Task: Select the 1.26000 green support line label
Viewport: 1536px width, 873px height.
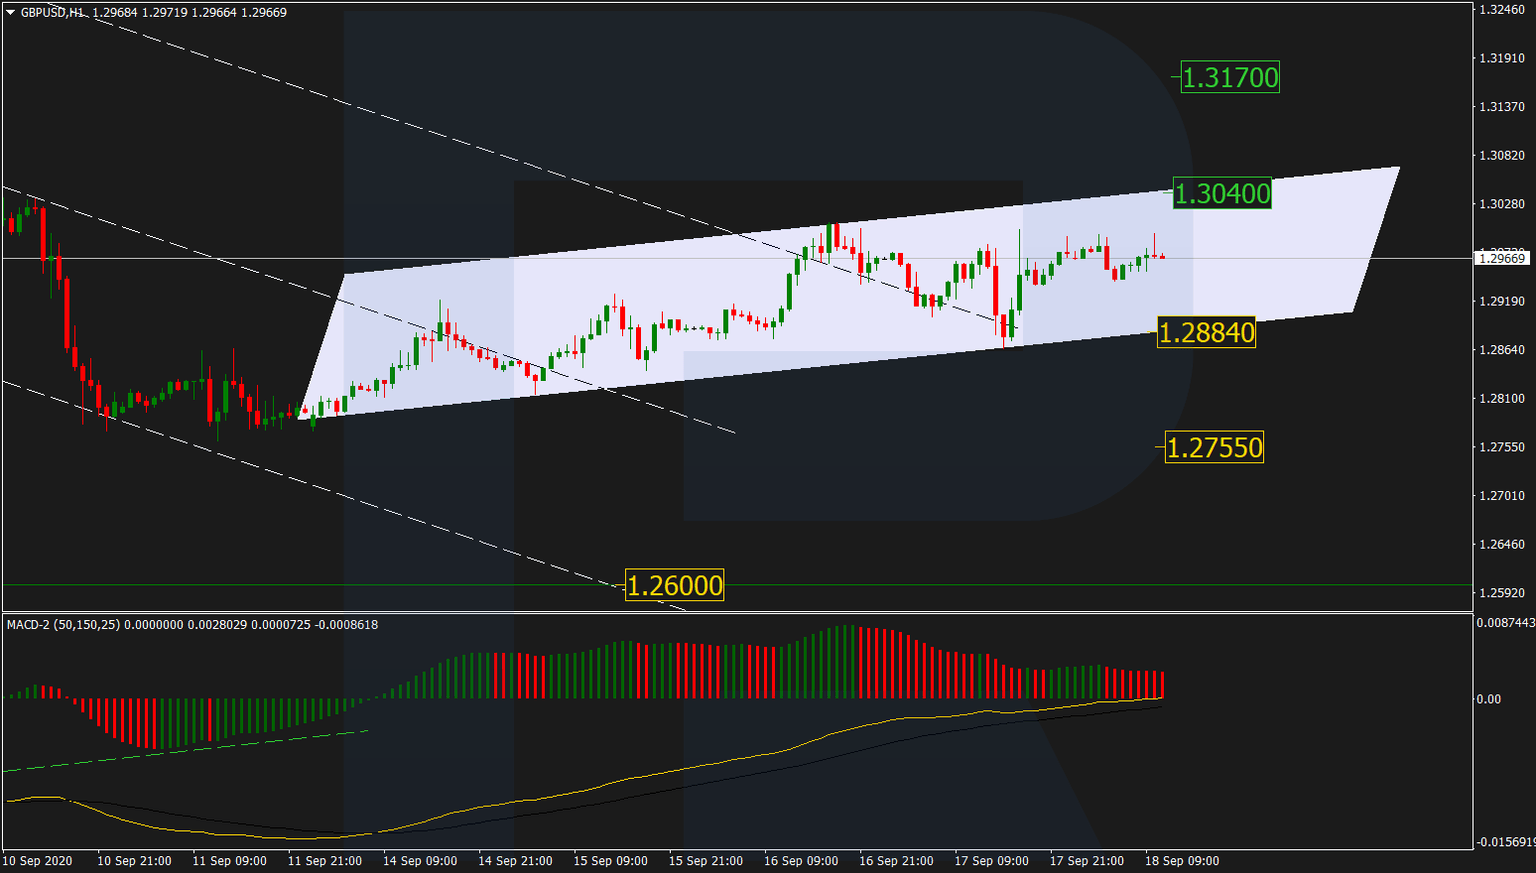Action: (675, 587)
